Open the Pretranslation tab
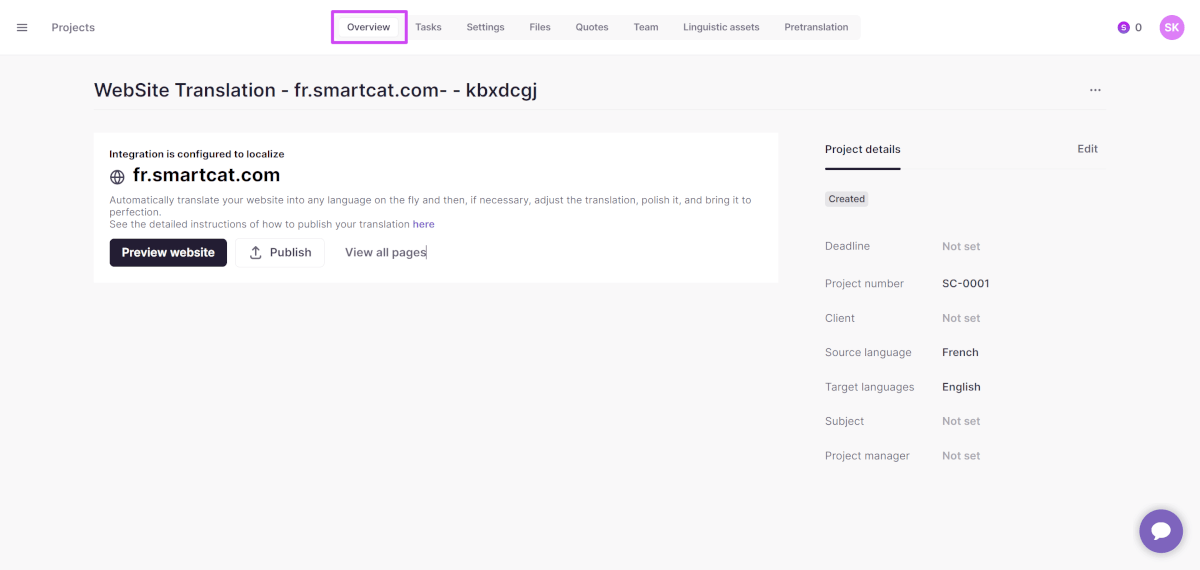Screen dimensions: 1200x570 click(x=816, y=27)
